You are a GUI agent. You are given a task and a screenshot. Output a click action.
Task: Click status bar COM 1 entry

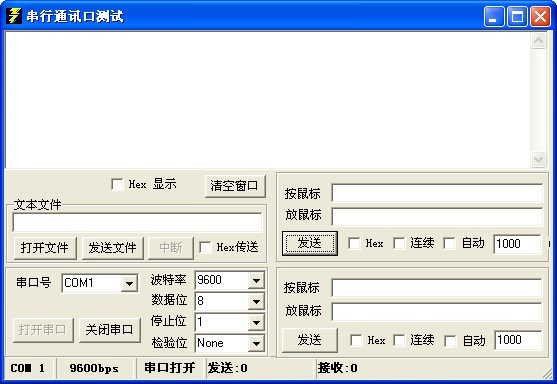click(x=28, y=368)
